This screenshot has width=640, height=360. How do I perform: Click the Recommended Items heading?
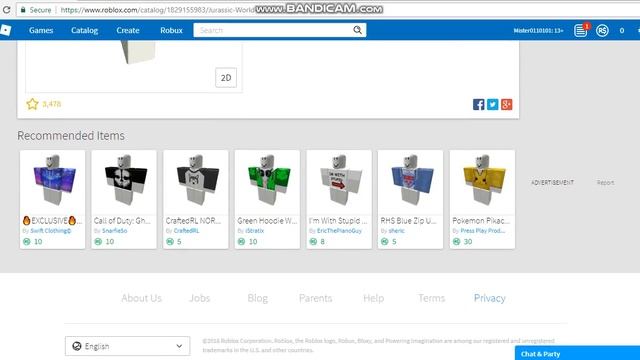(71, 136)
